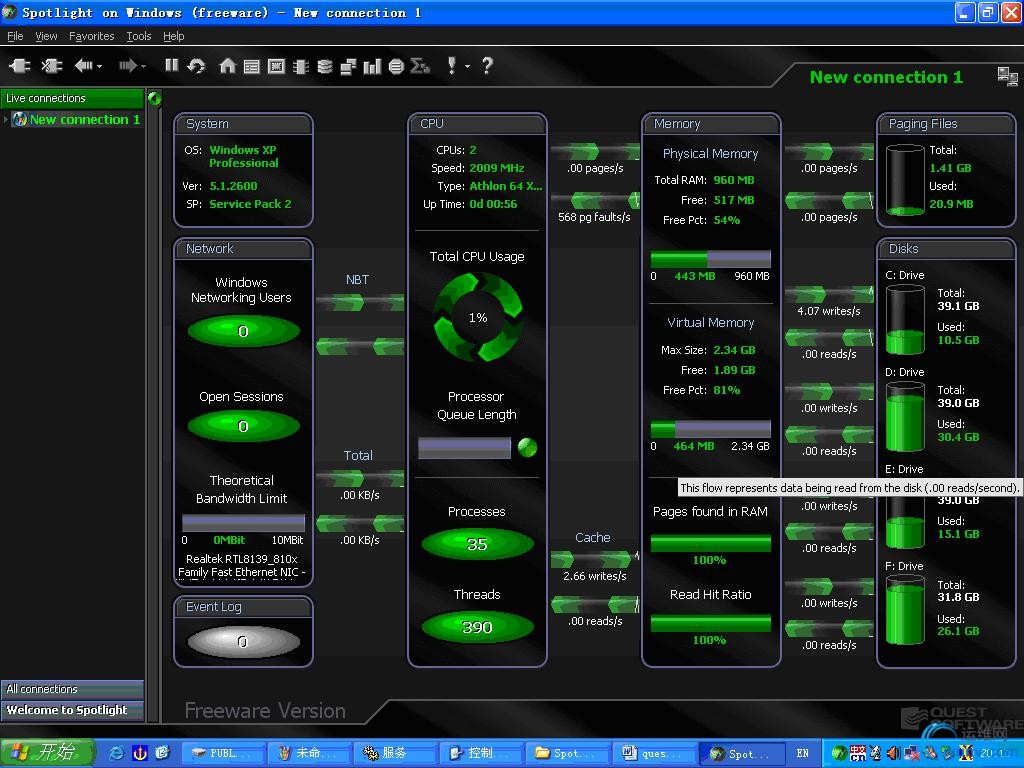
Task: Open the Activity bar chart icon
Action: 372,66
